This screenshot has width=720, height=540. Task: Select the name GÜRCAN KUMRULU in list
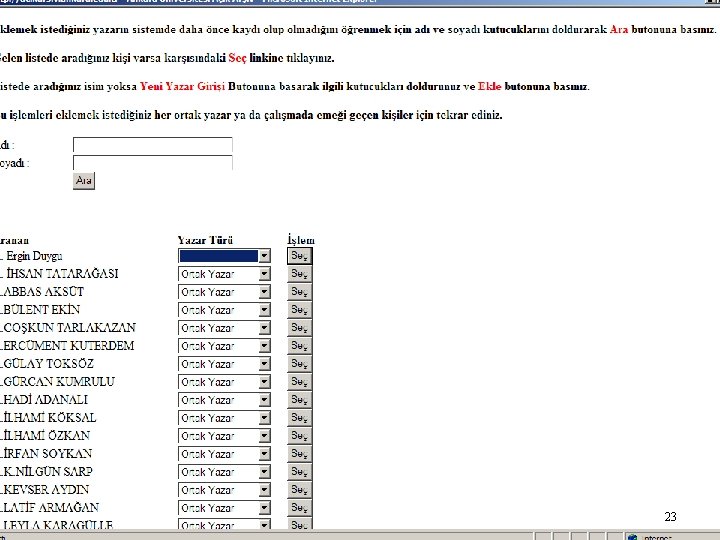click(59, 382)
